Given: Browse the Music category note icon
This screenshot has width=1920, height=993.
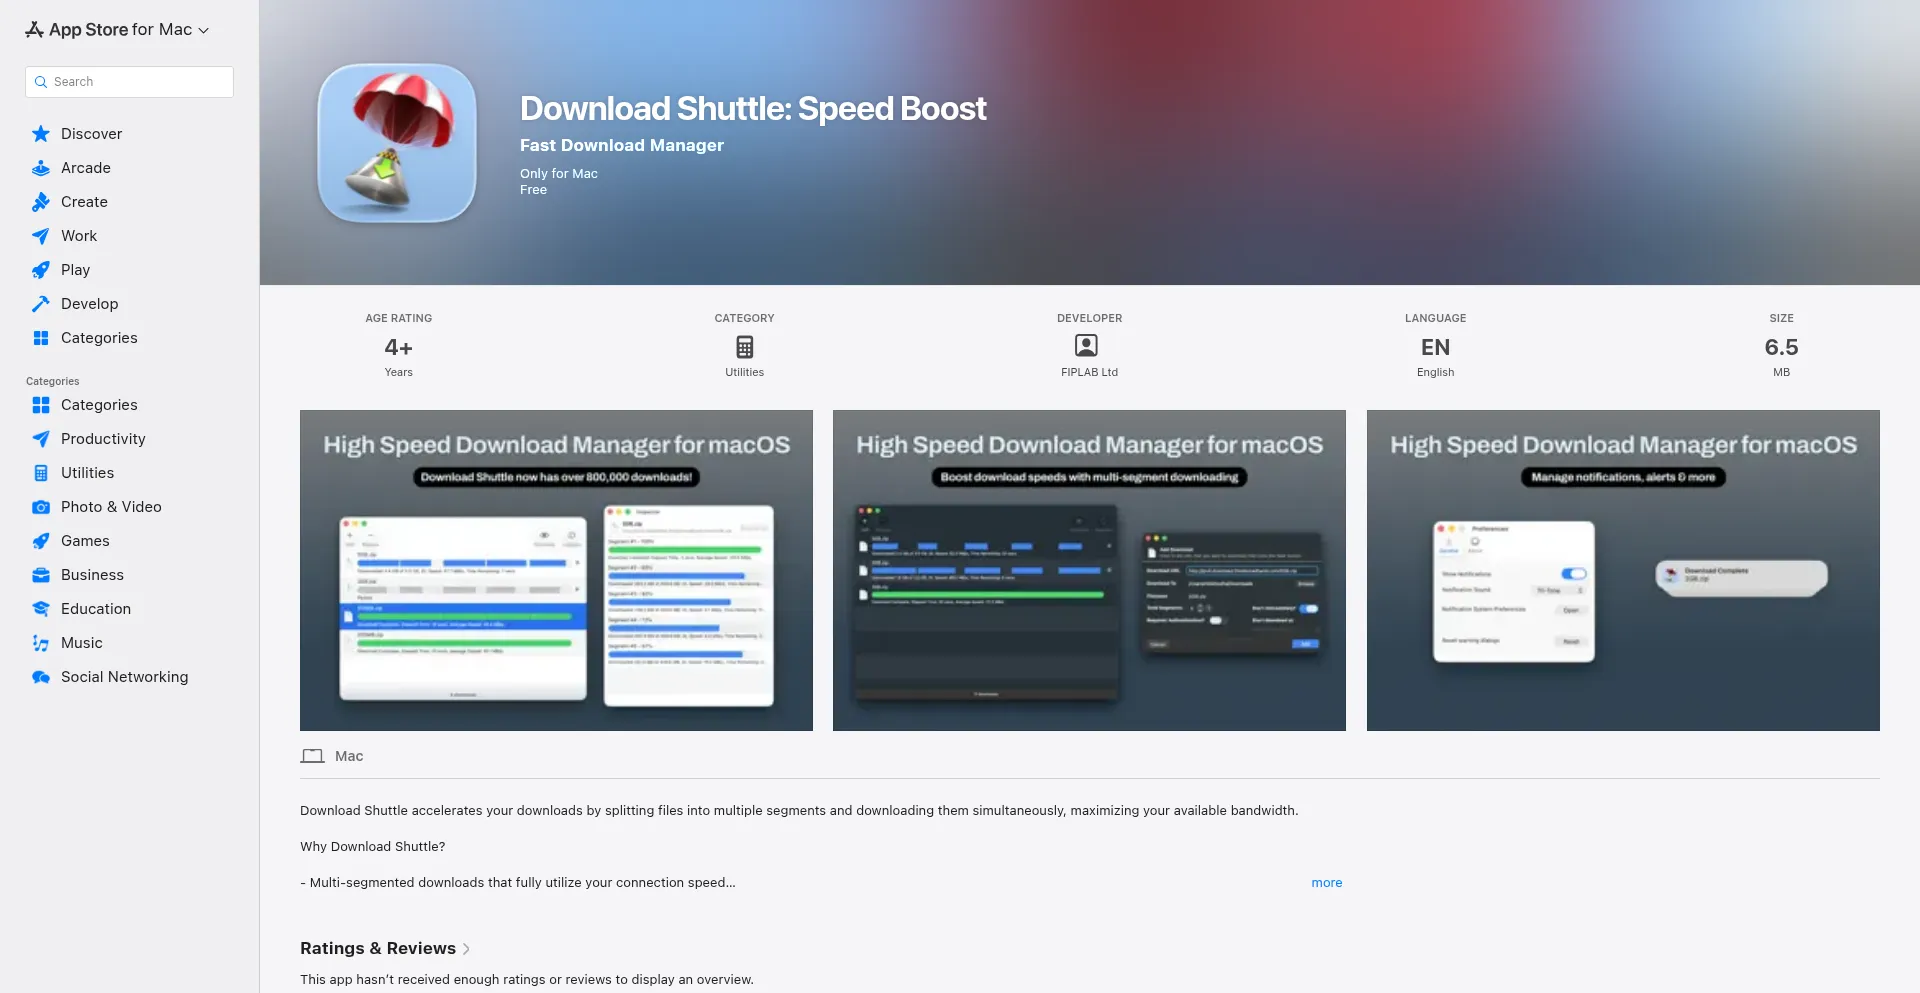Looking at the screenshot, I should [x=41, y=643].
